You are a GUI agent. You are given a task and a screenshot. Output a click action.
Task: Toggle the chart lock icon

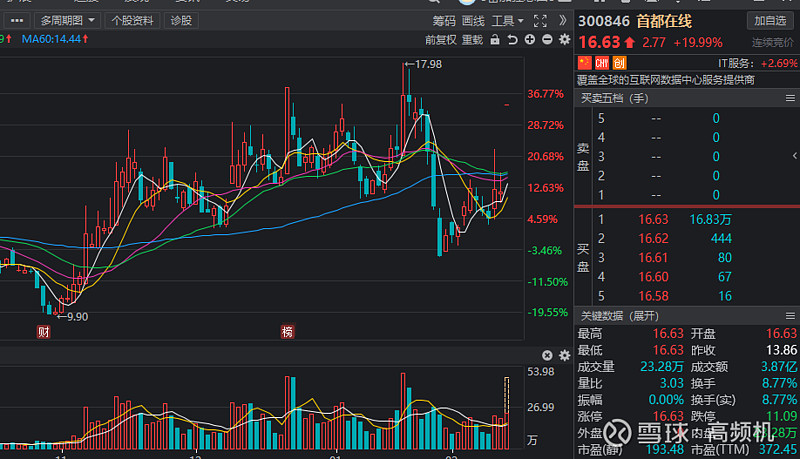coord(495,40)
